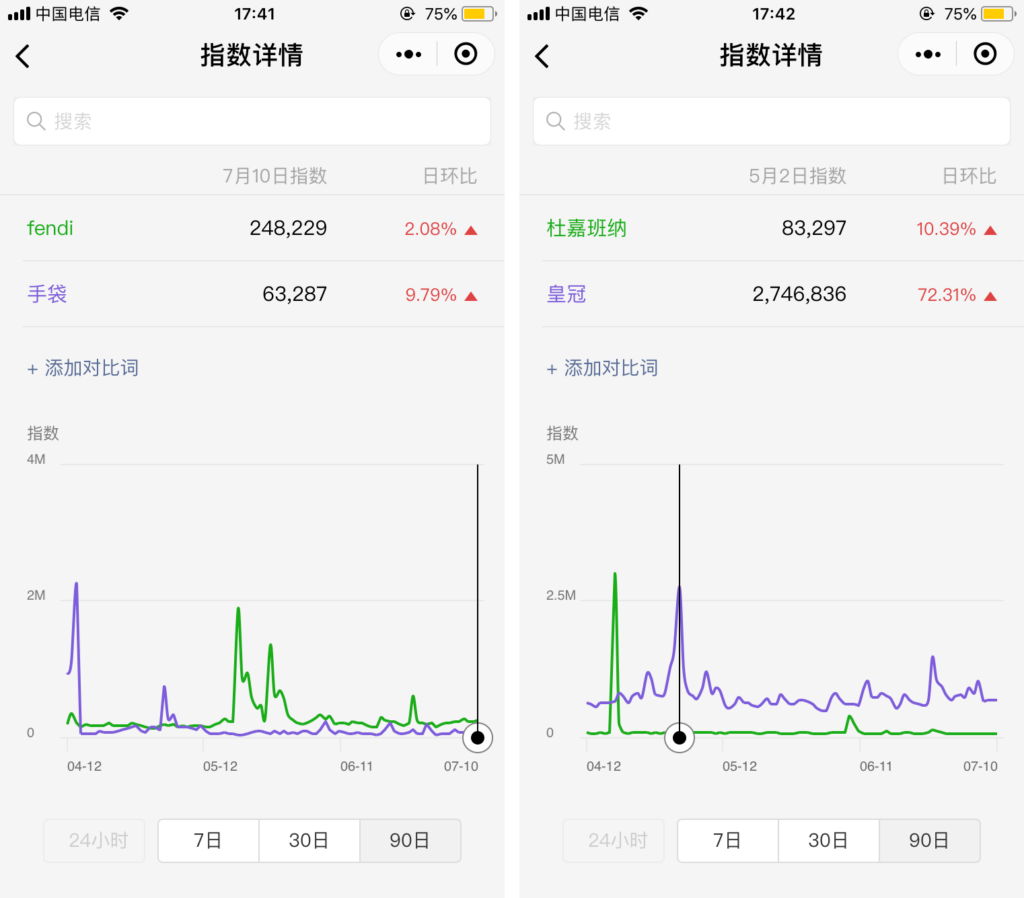
Task: Click the battery icon in left status bar
Action: (479, 14)
